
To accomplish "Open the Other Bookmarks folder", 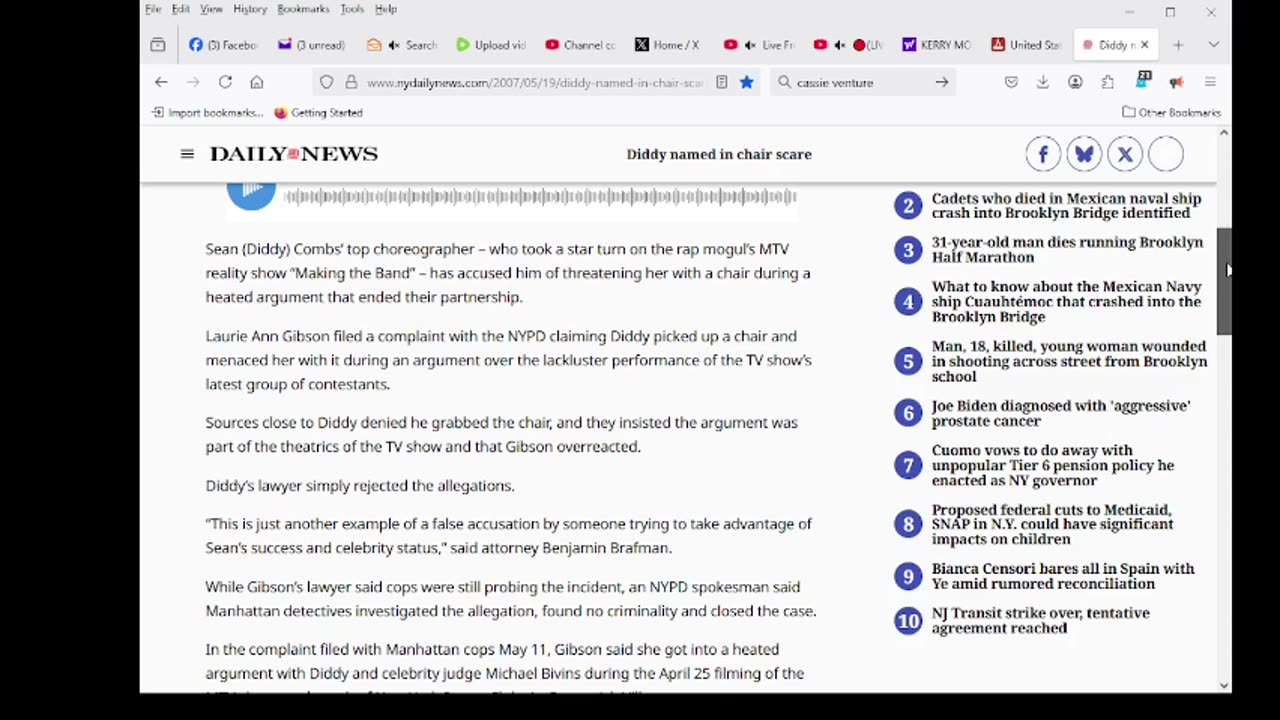I will click(1171, 113).
